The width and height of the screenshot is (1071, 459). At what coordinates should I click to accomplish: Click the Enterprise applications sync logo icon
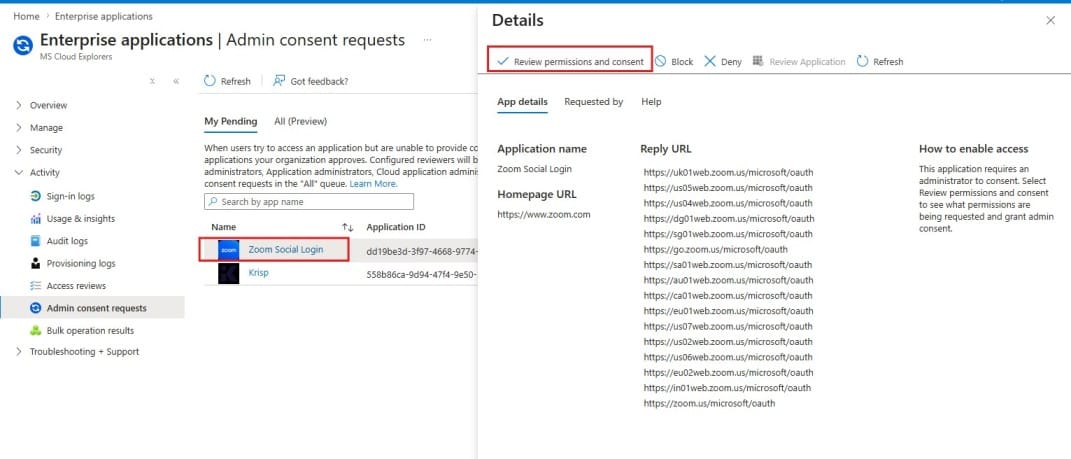point(23,46)
